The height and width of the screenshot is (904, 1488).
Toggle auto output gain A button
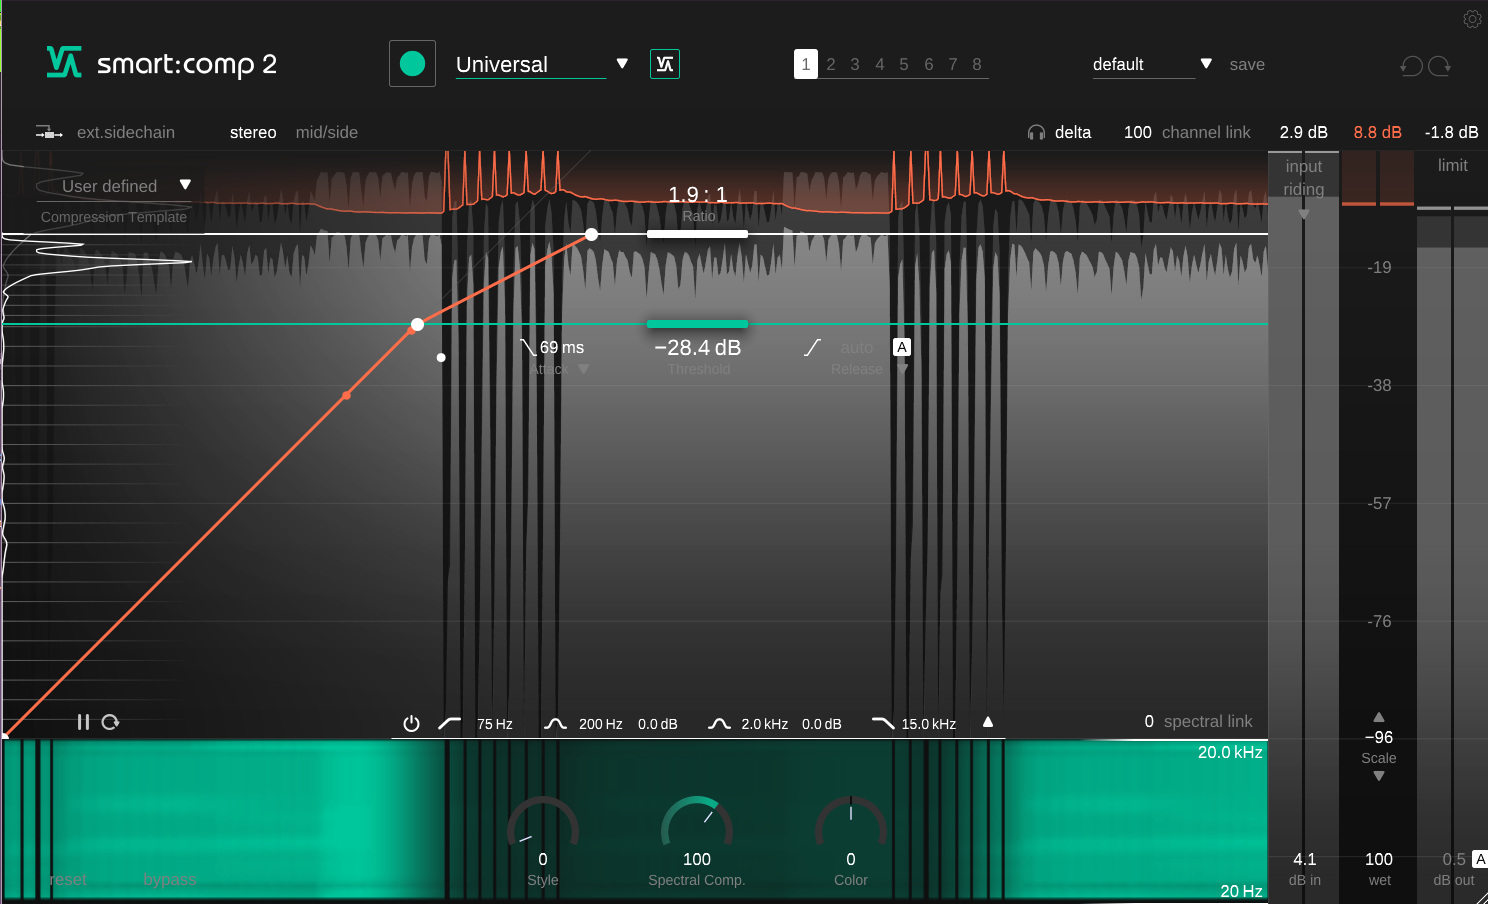click(1480, 859)
